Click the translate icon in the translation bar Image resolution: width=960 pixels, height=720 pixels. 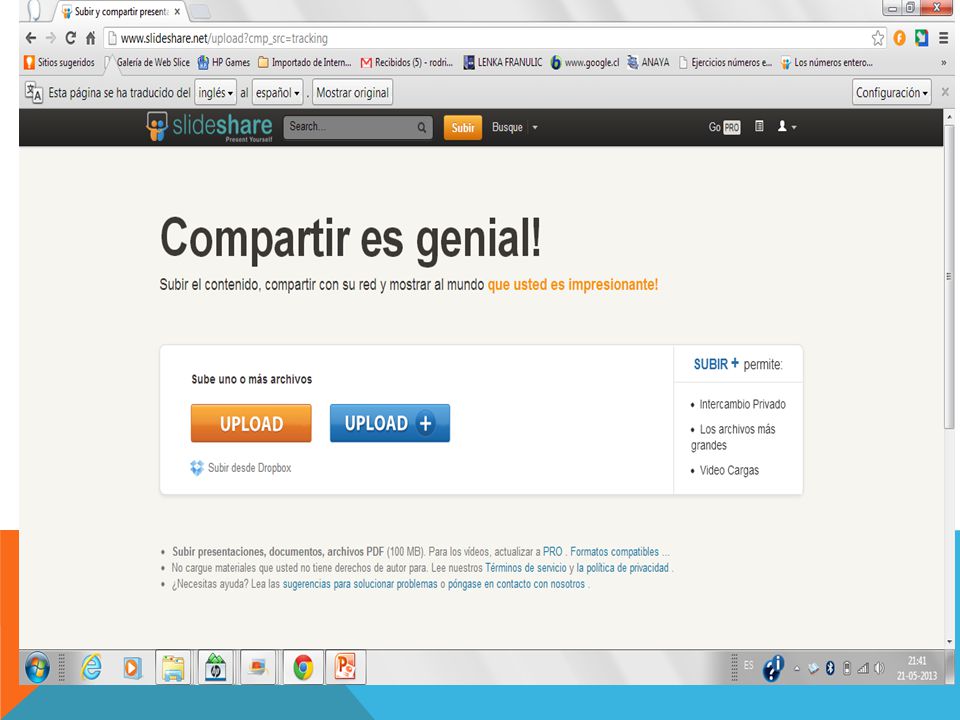(x=34, y=92)
